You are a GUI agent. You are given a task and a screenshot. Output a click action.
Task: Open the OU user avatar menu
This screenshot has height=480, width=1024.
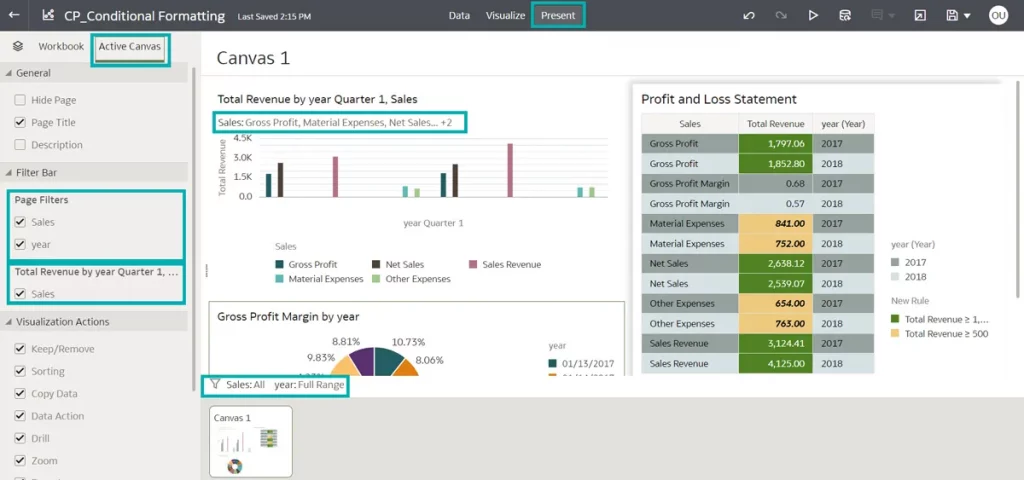tap(997, 16)
